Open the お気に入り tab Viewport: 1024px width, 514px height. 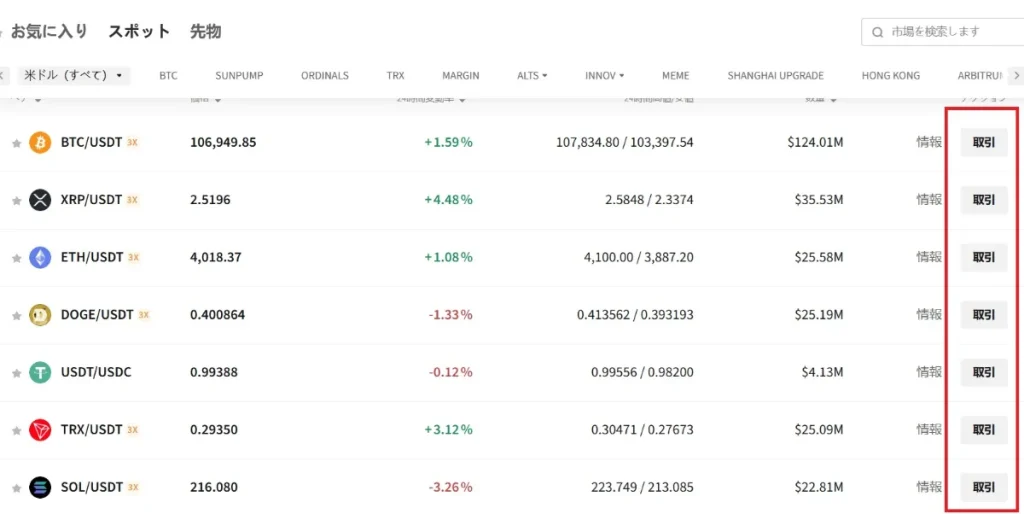[x=48, y=31]
